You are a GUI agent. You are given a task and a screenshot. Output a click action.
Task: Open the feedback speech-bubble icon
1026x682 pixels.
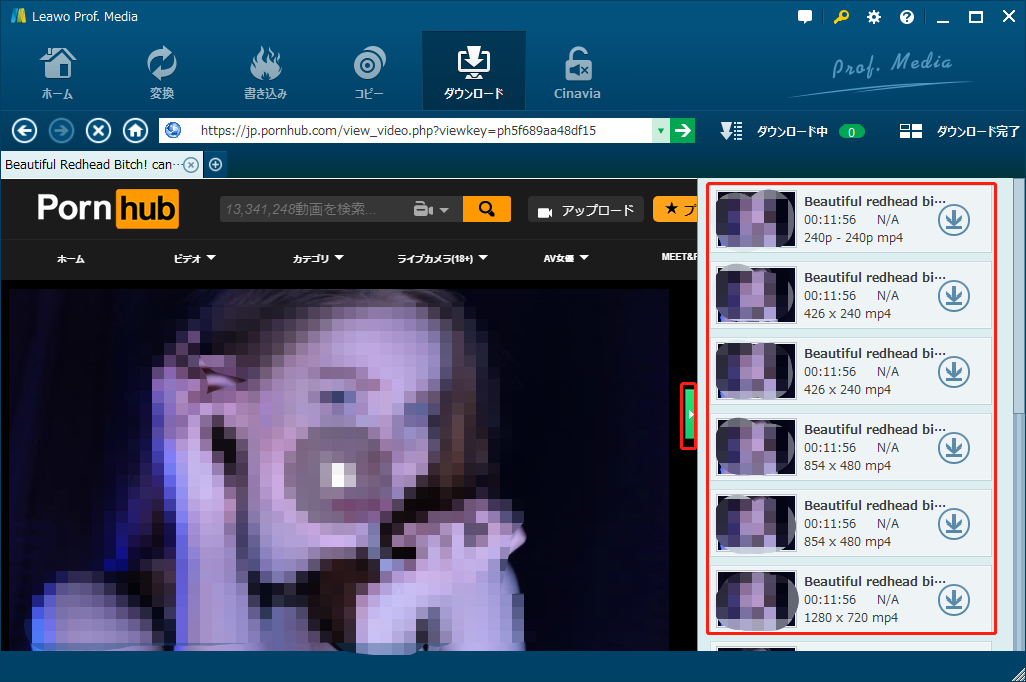[805, 17]
